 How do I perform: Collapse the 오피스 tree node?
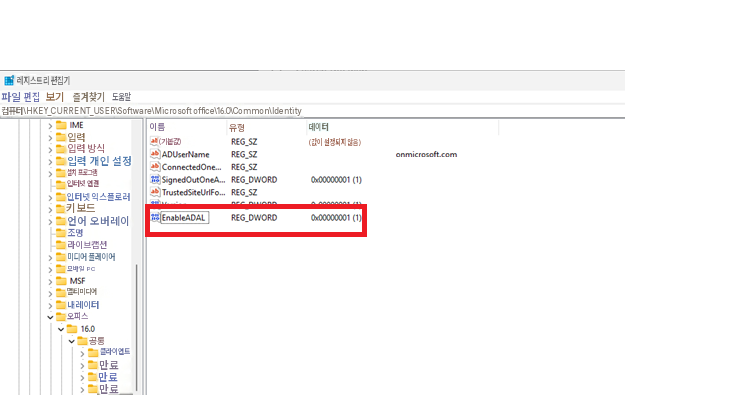(50, 317)
